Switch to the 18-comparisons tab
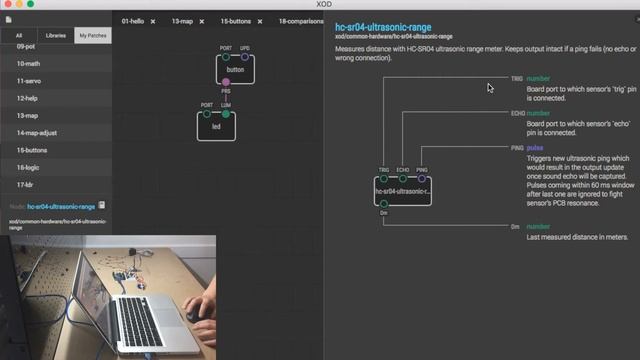Image resolution: width=640 pixels, height=360 pixels. tap(301, 21)
